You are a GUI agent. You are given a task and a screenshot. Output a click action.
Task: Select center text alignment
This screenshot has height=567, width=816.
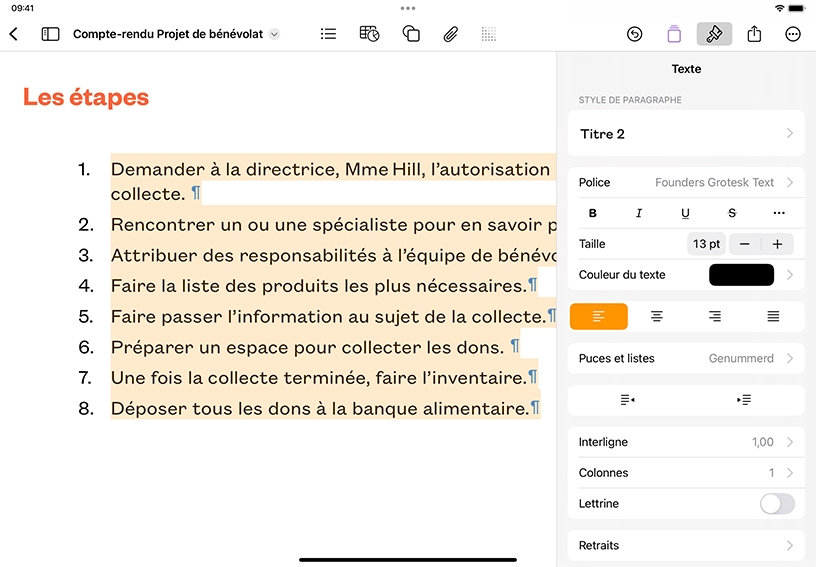click(x=657, y=316)
